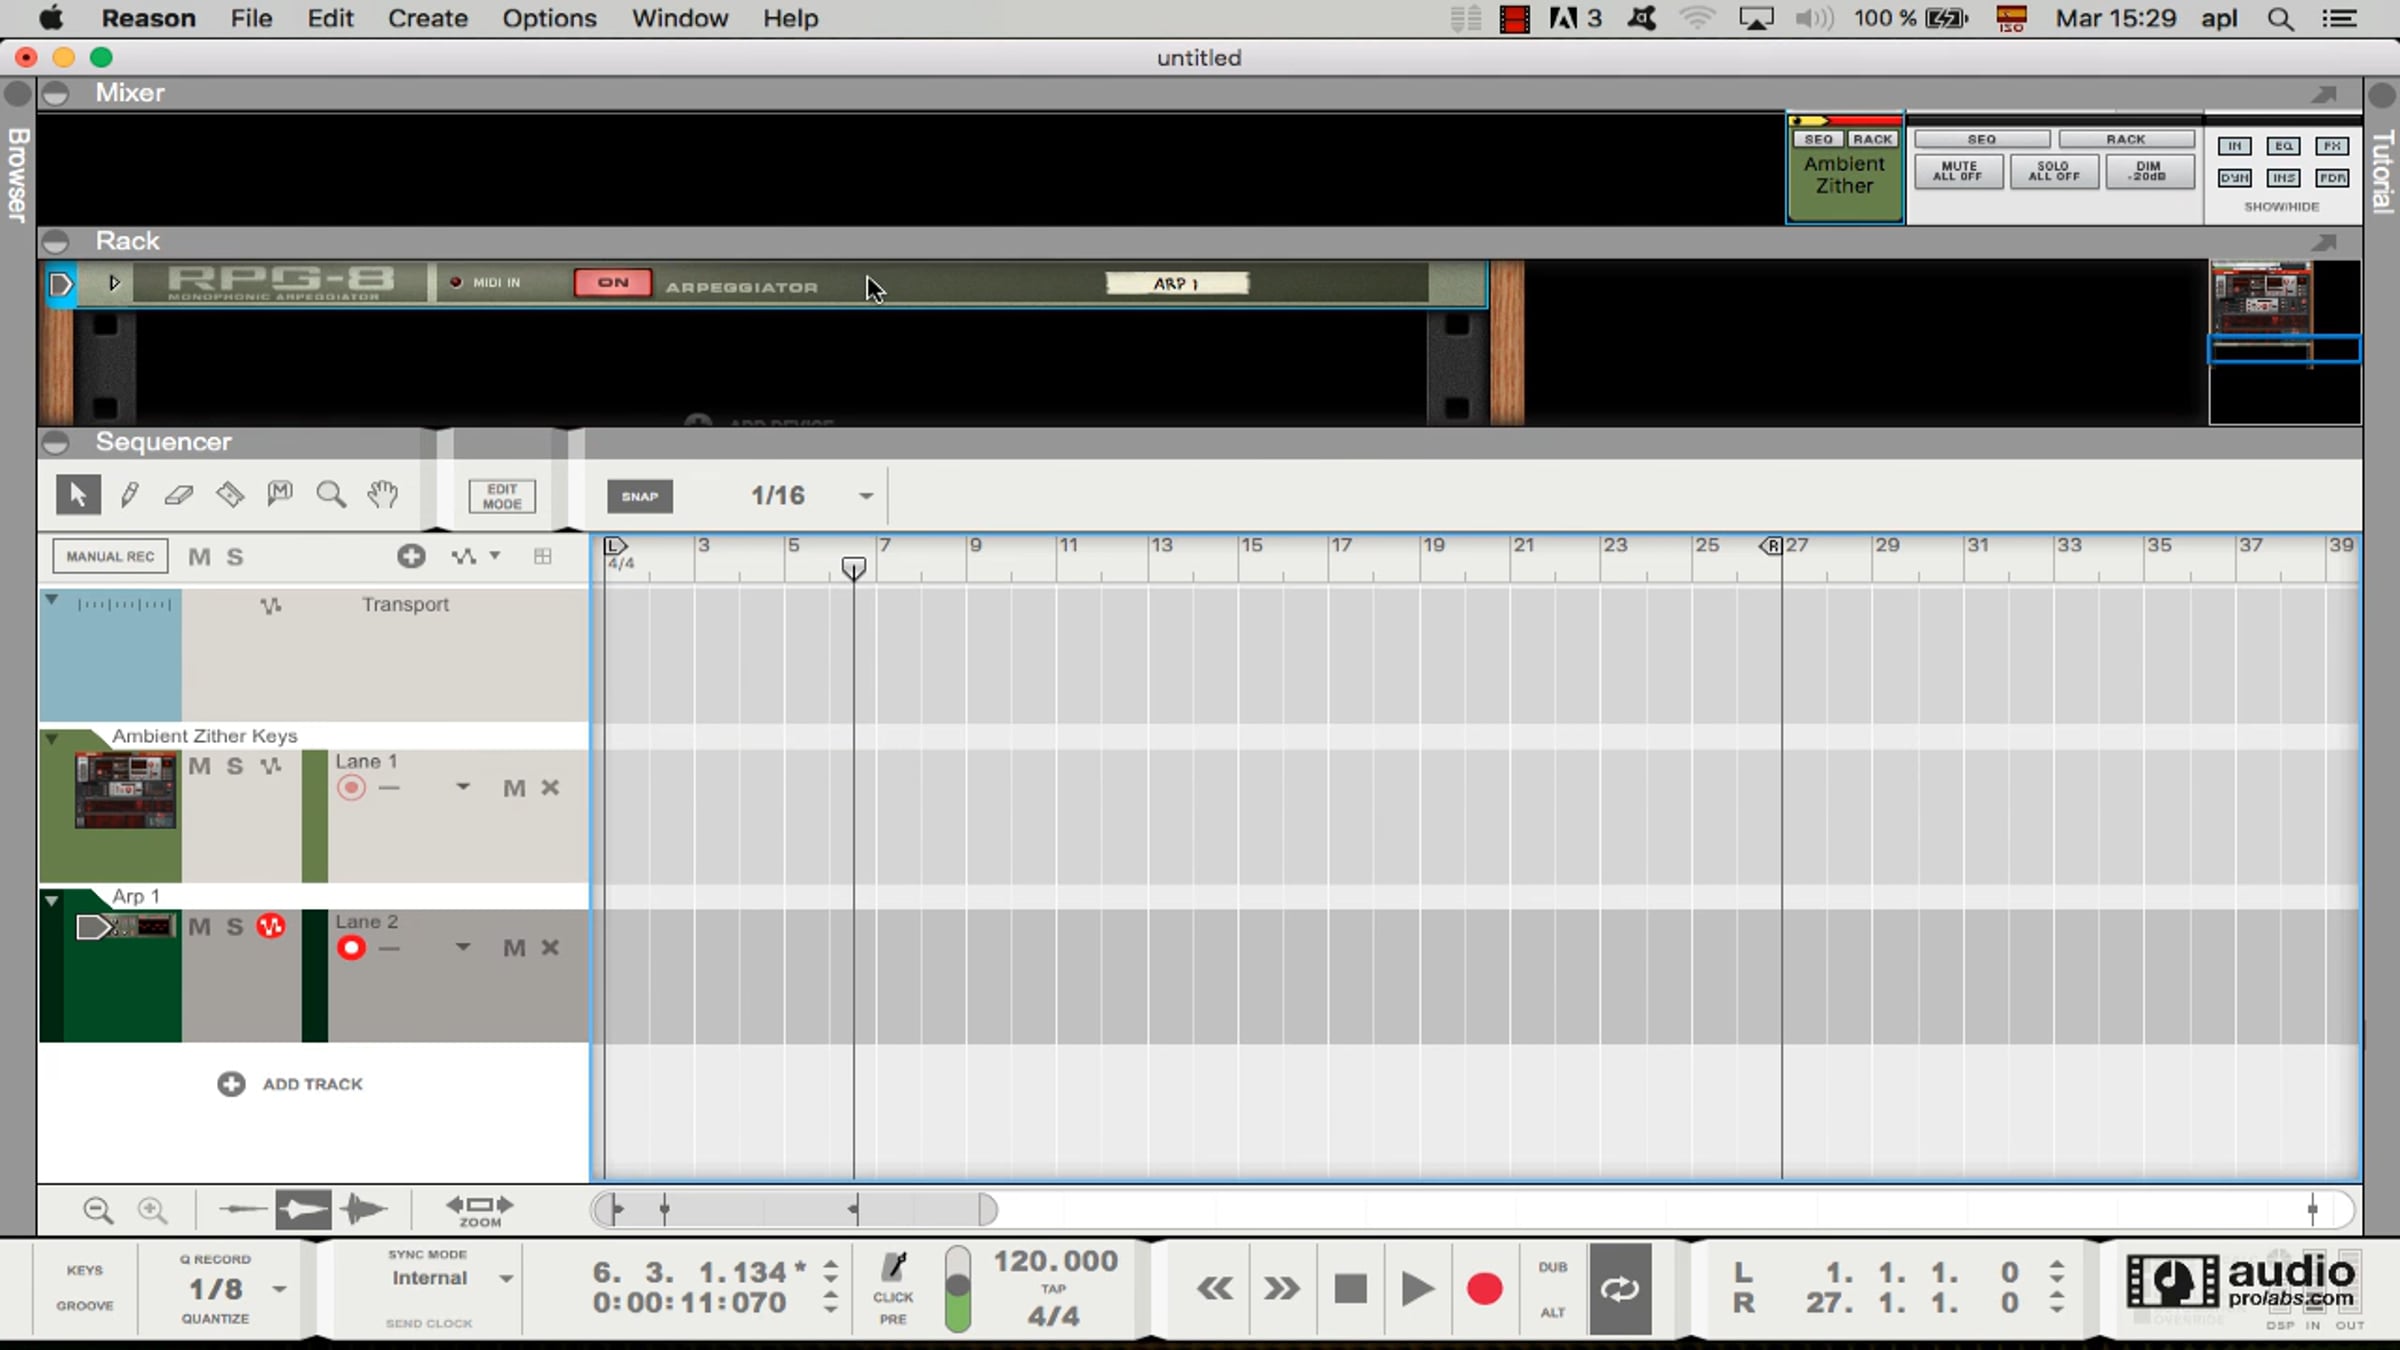Select the Mute tool
Screen dimensions: 2400x1350
pos(280,494)
